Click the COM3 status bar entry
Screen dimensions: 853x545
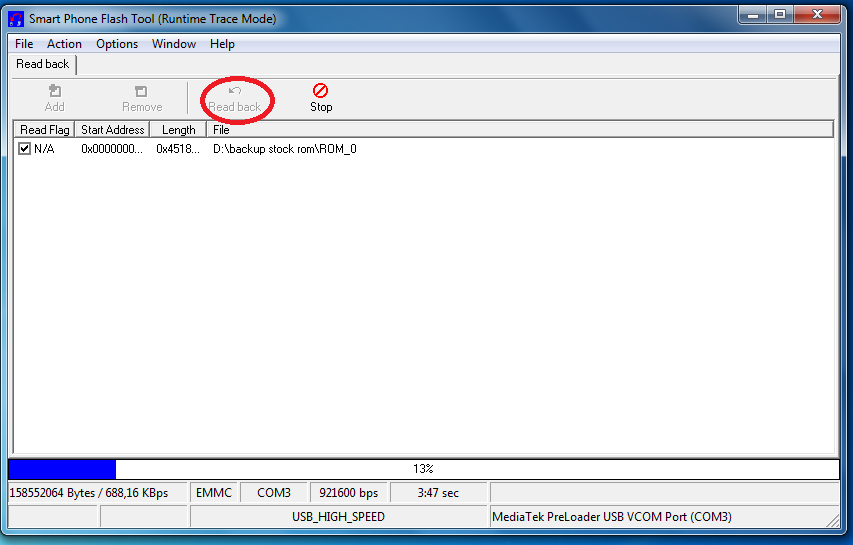pyautogui.click(x=274, y=493)
